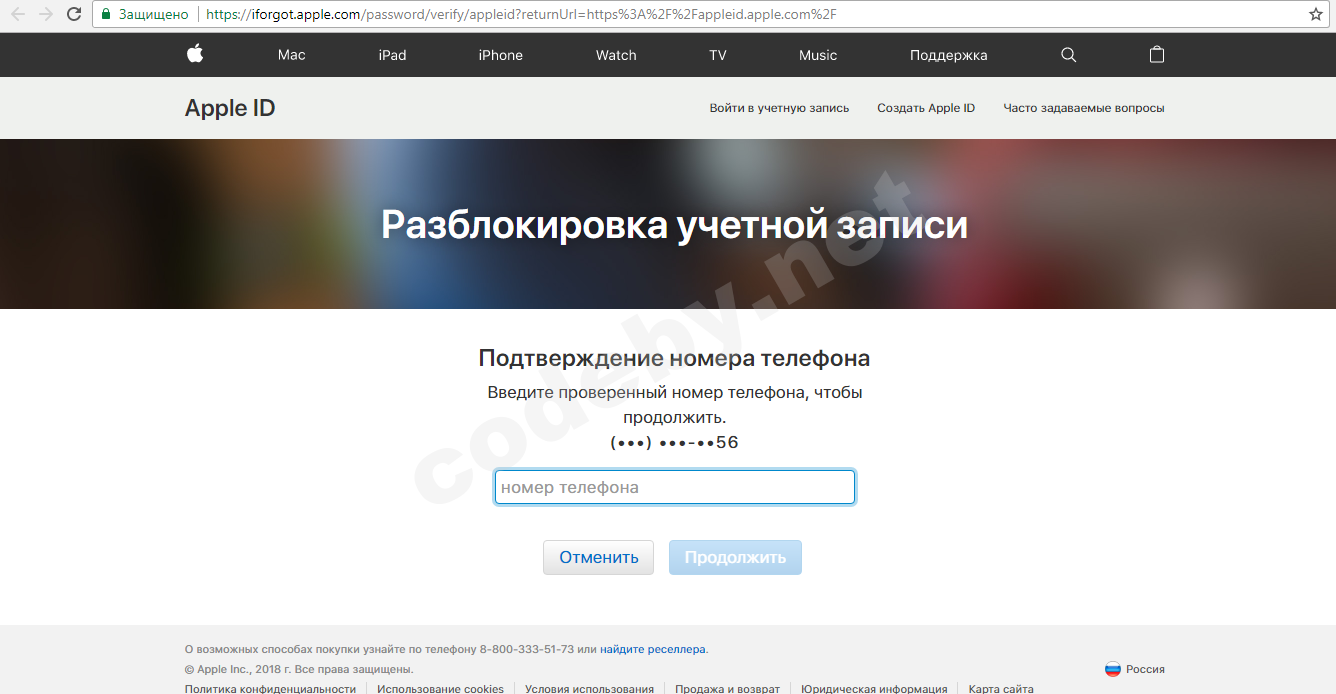The height and width of the screenshot is (694, 1336).
Task: Open the iPad menu item
Action: click(392, 55)
